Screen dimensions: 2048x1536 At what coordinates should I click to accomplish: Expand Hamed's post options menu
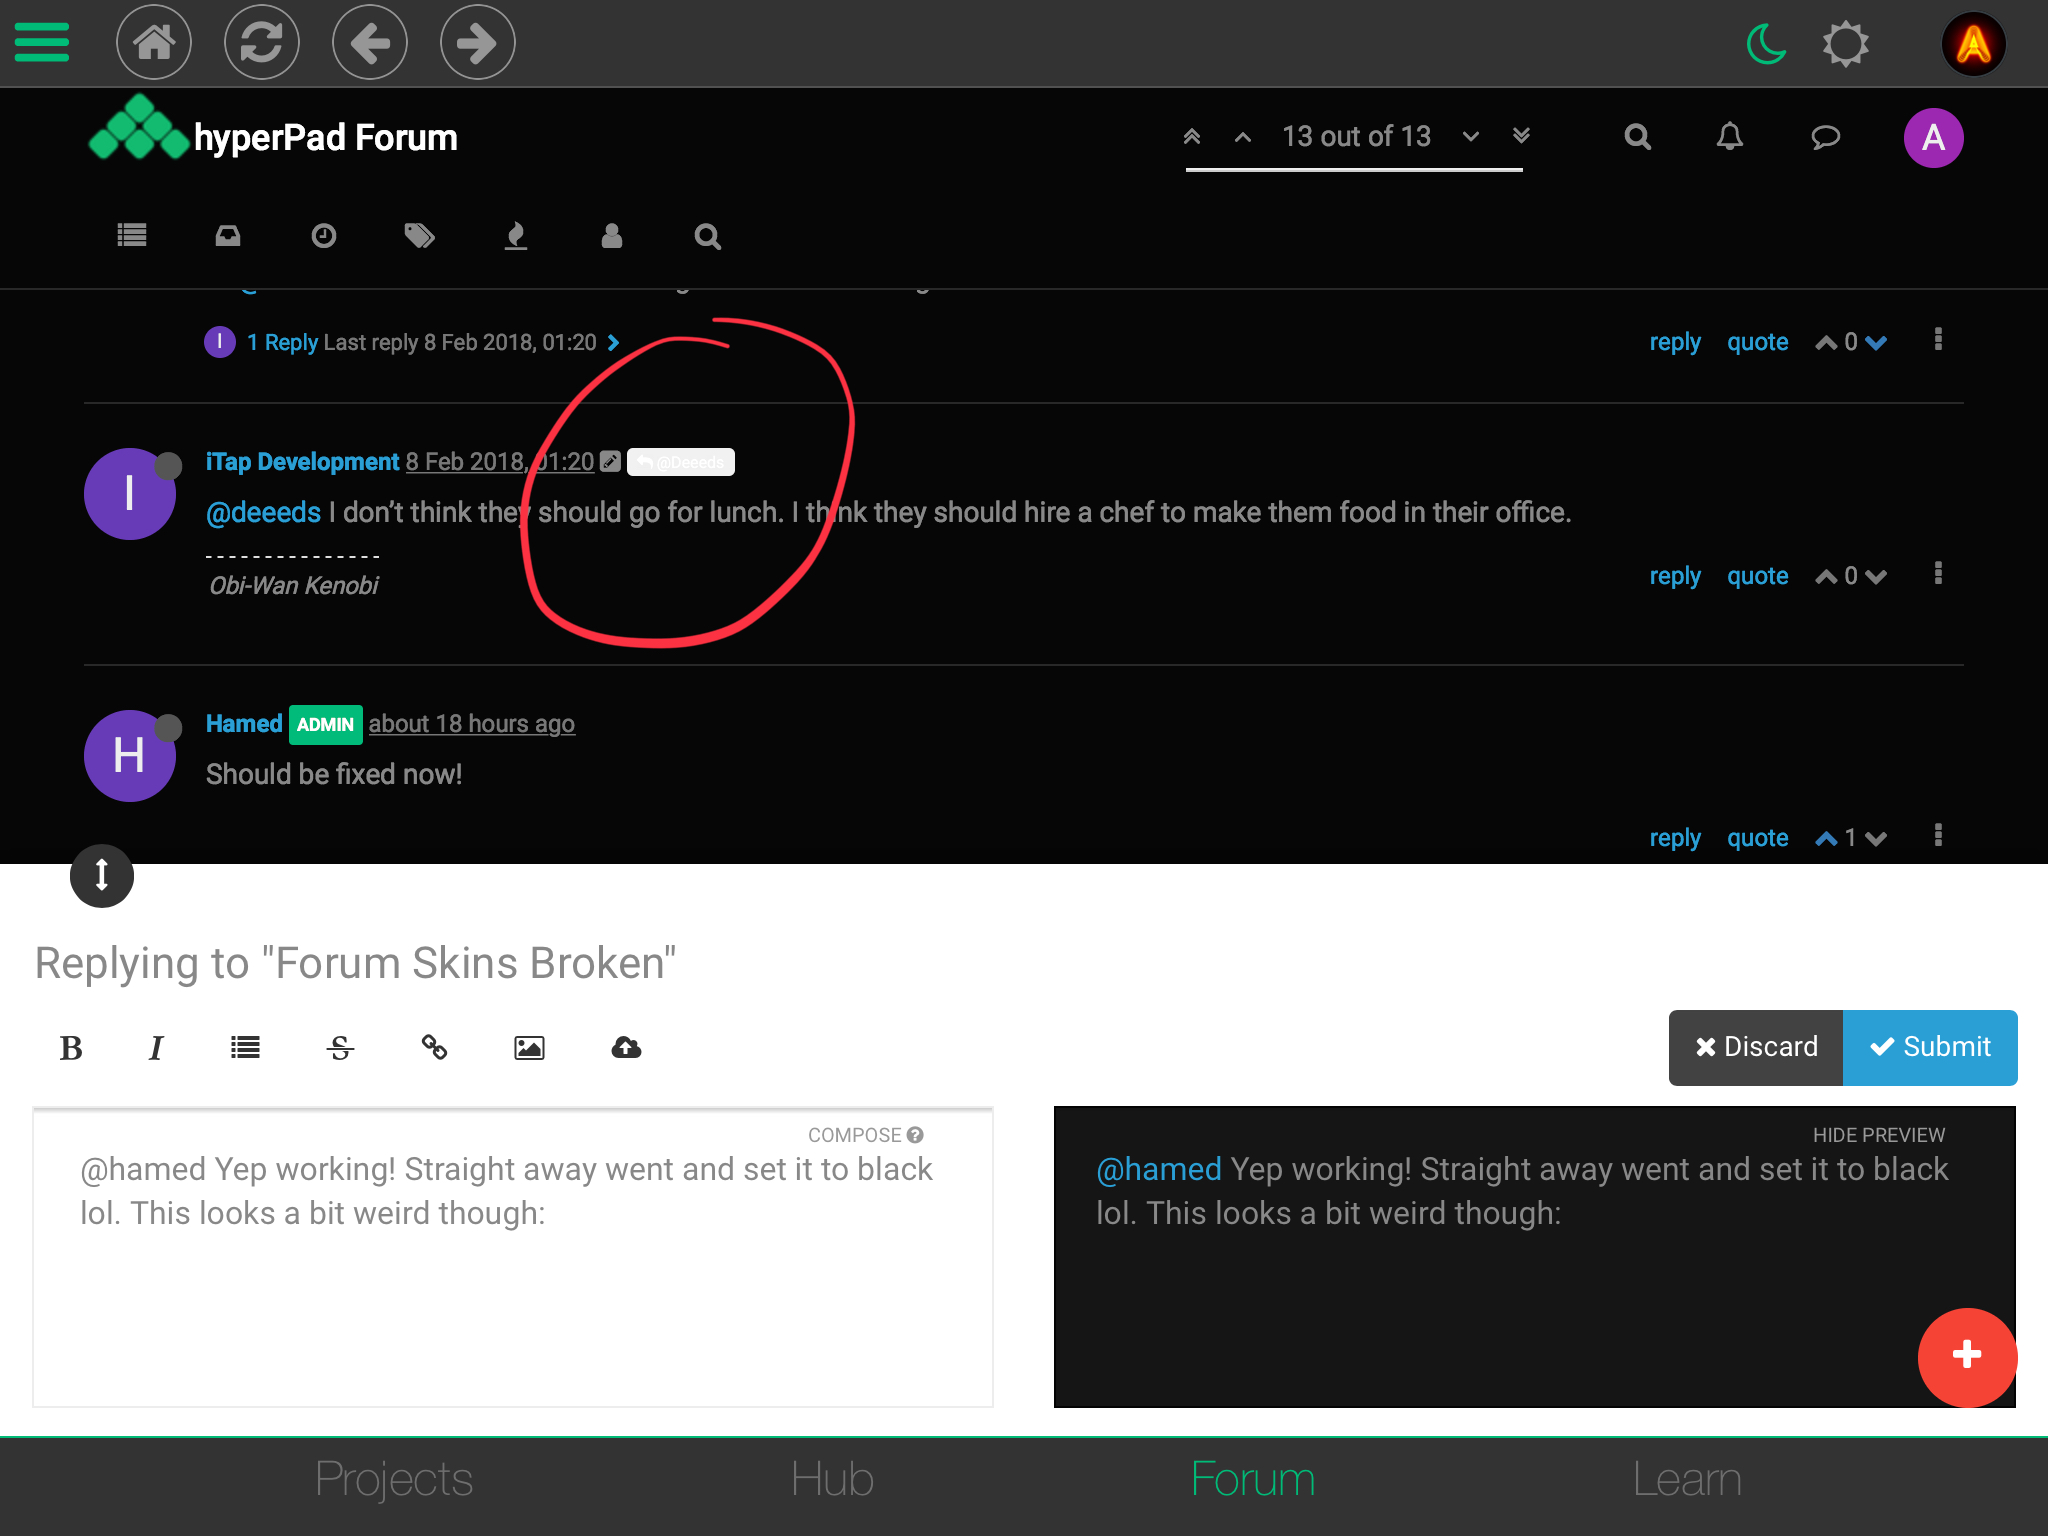point(1938,836)
